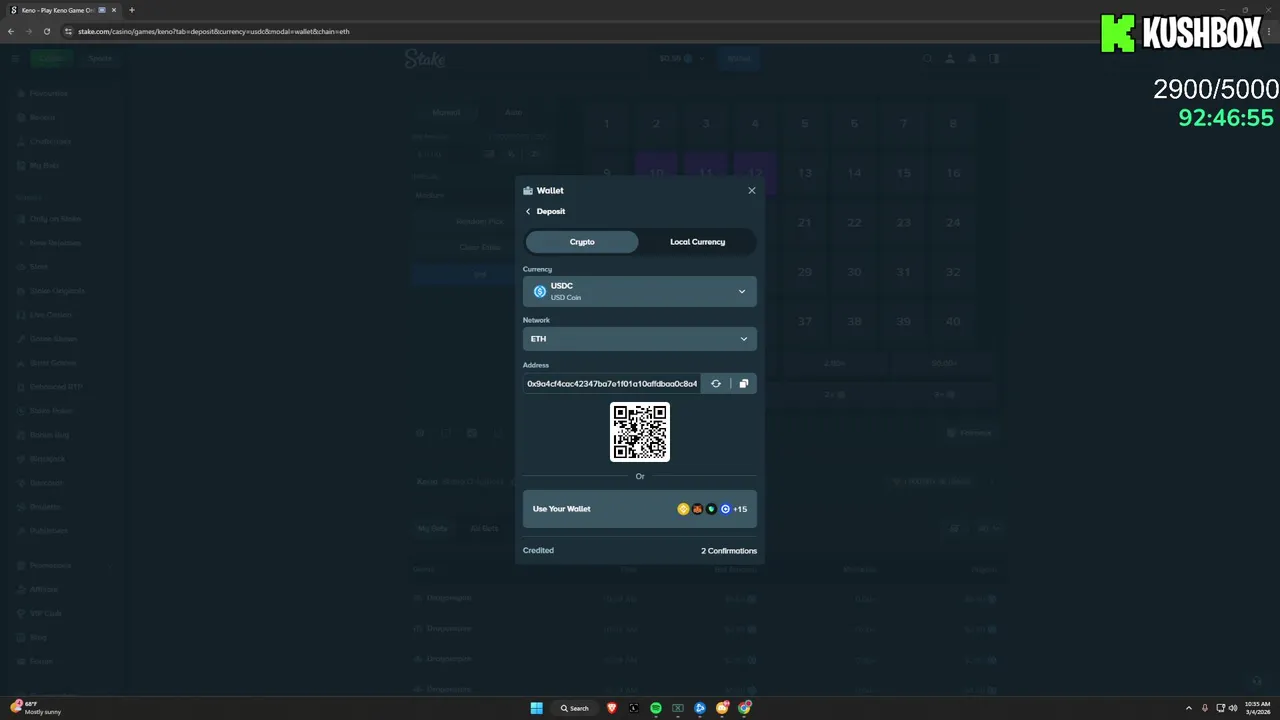Show hidden system tray icons
The image size is (1280, 720).
click(1189, 708)
